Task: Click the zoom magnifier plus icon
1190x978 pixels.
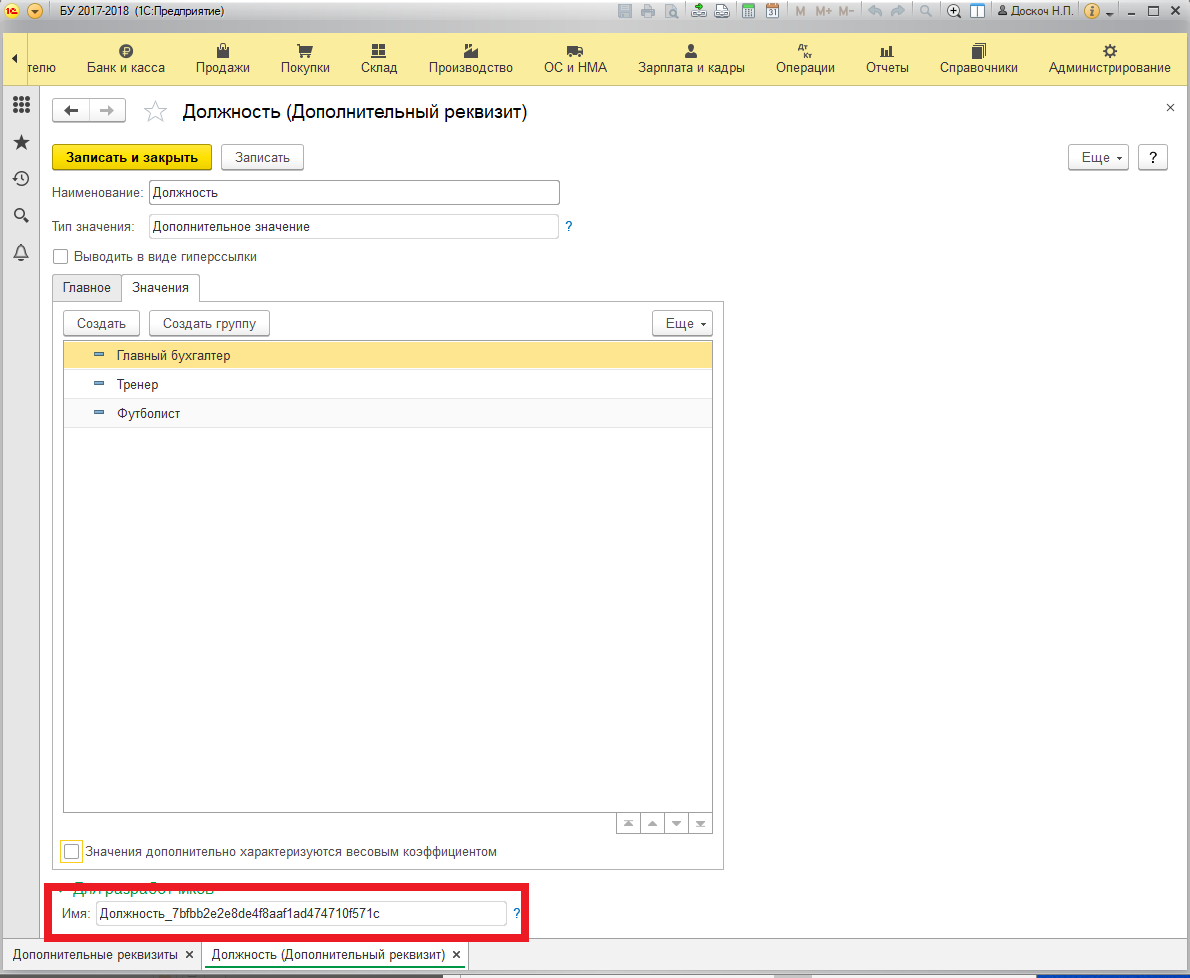Action: 954,11
